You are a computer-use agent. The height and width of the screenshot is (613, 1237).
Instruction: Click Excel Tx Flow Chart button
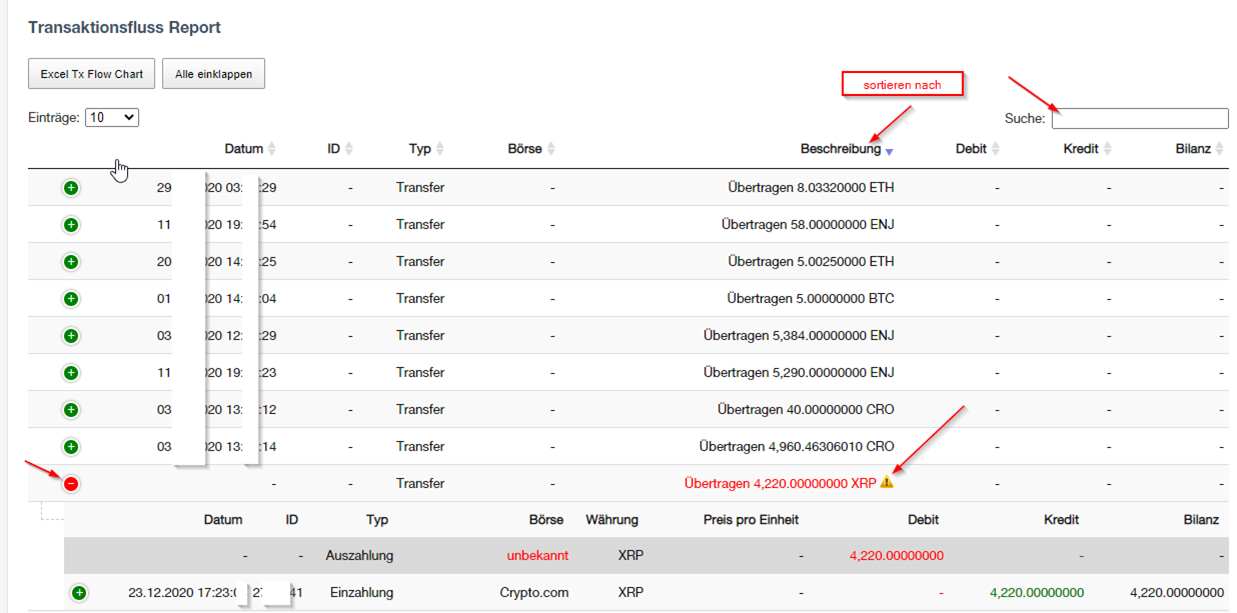(x=91, y=74)
